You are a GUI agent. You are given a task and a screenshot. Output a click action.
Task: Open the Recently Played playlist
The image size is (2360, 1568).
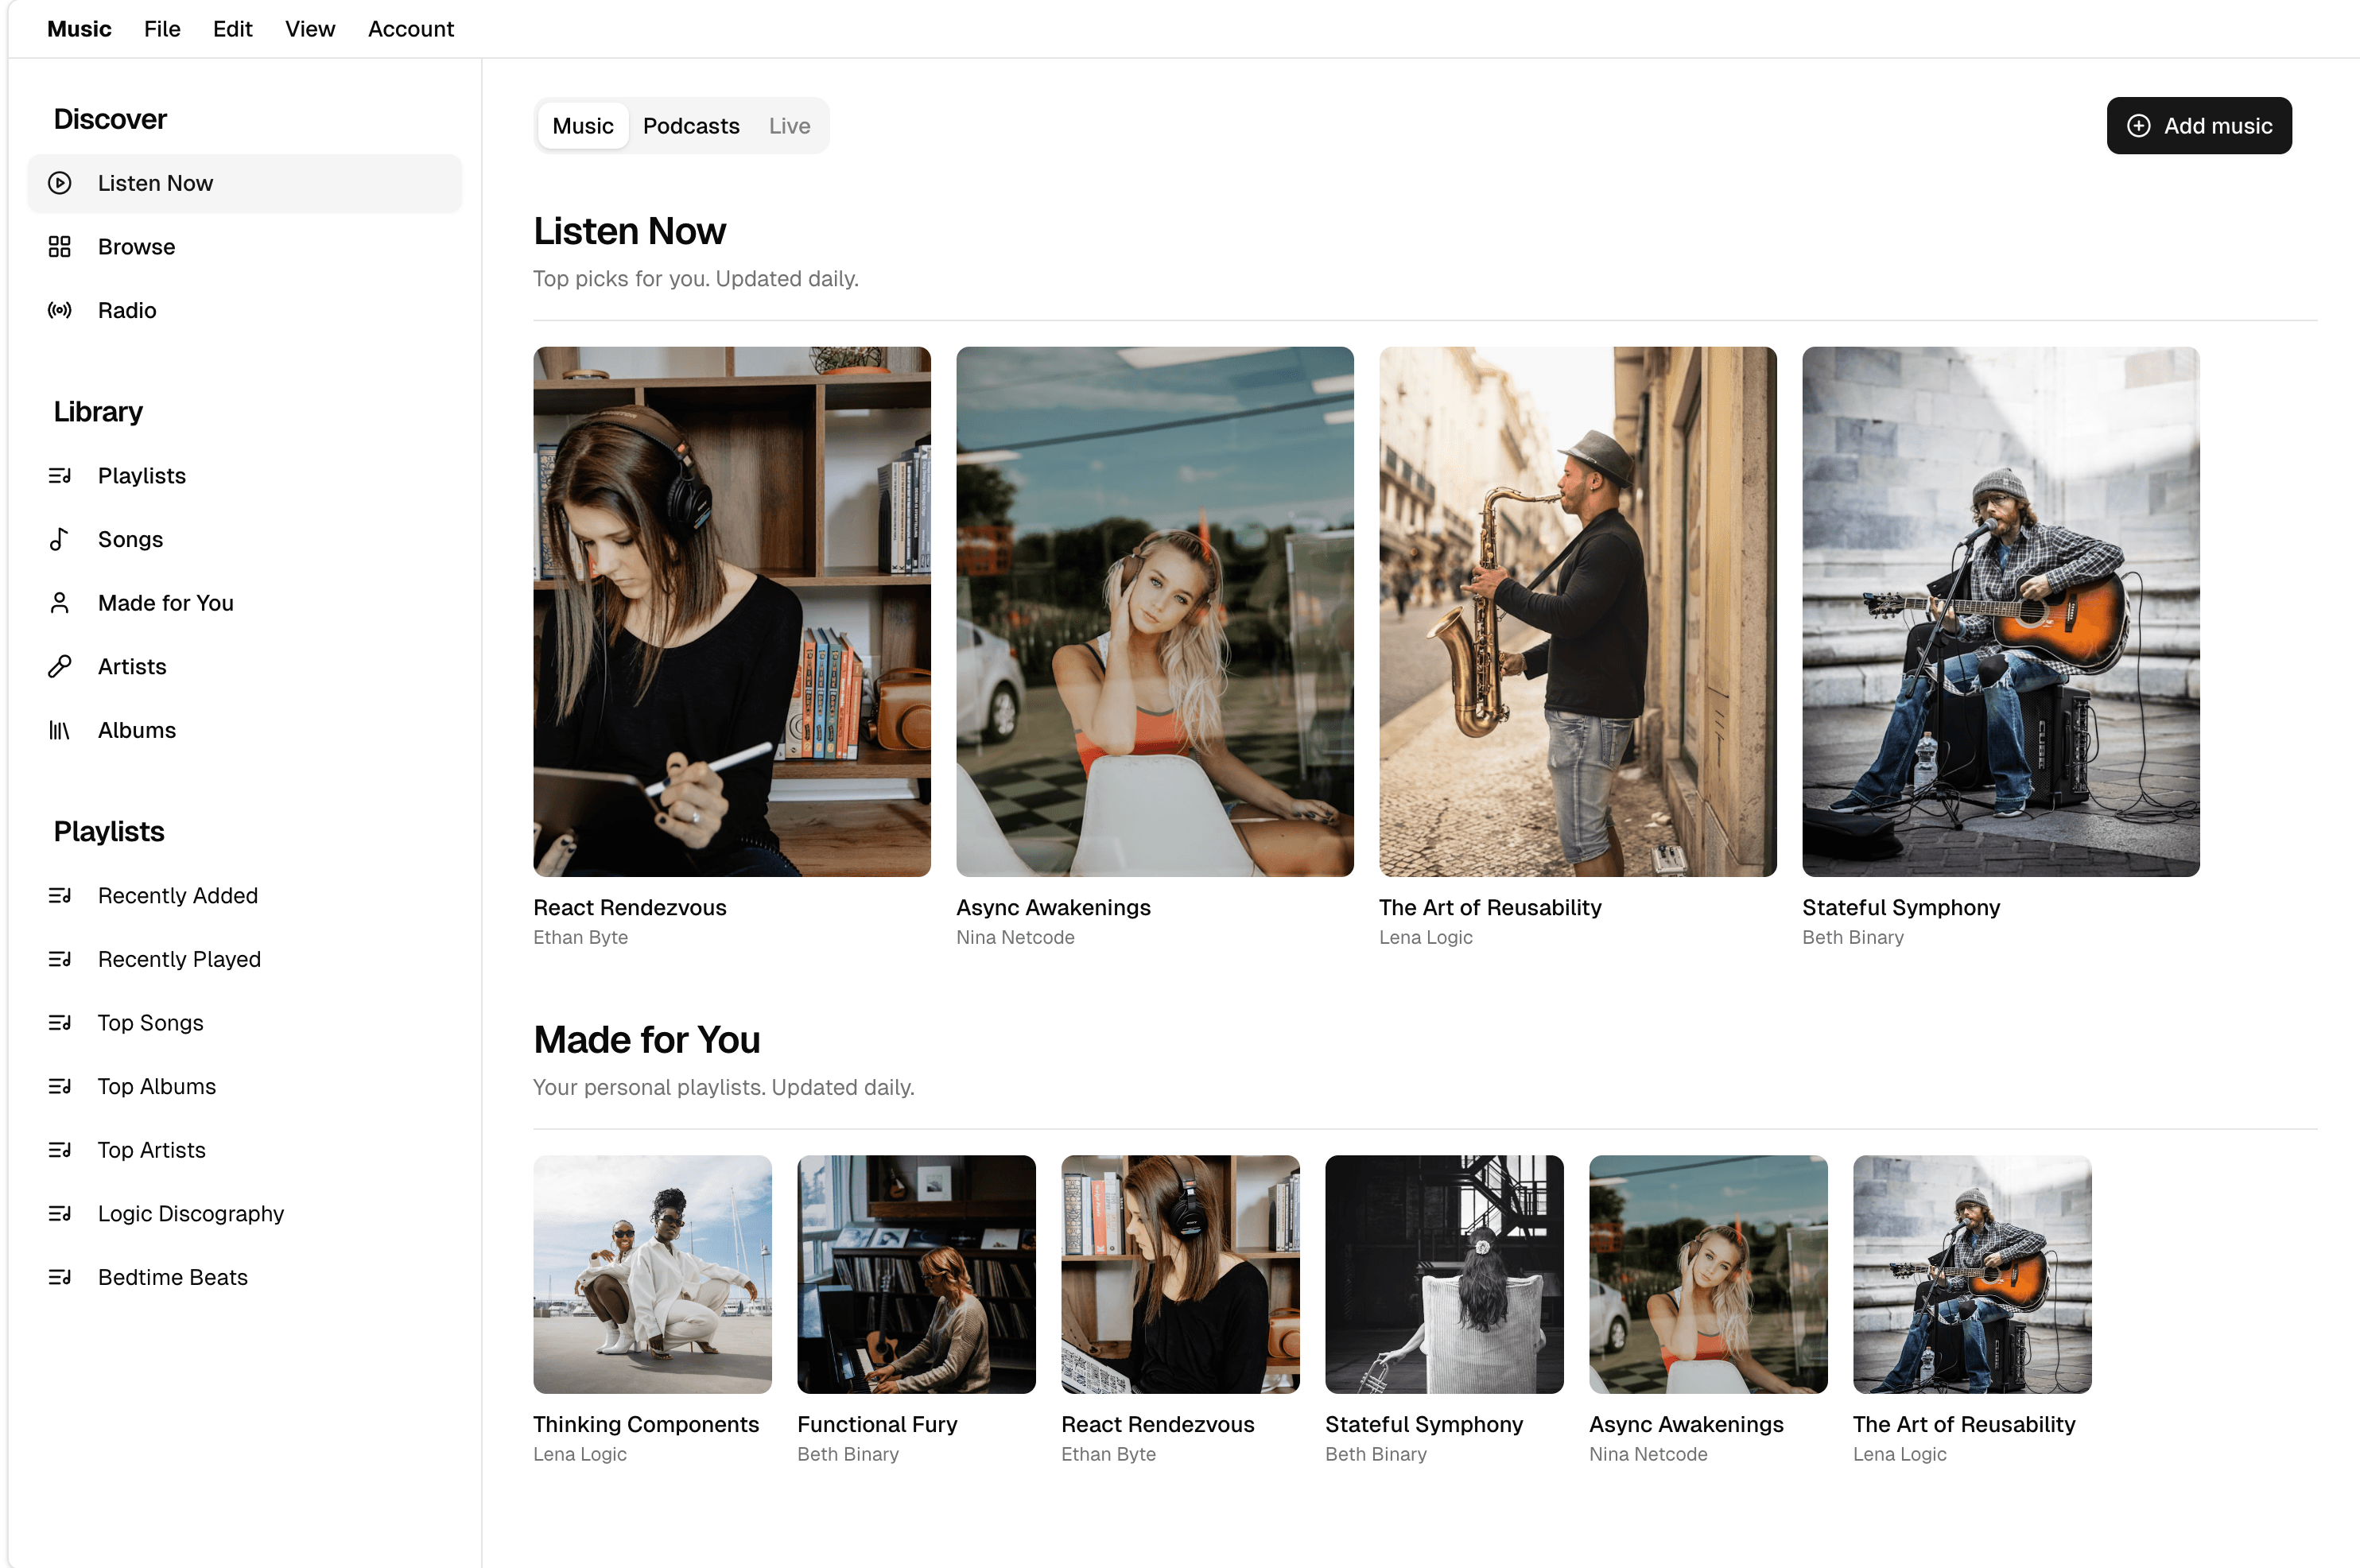(179, 959)
